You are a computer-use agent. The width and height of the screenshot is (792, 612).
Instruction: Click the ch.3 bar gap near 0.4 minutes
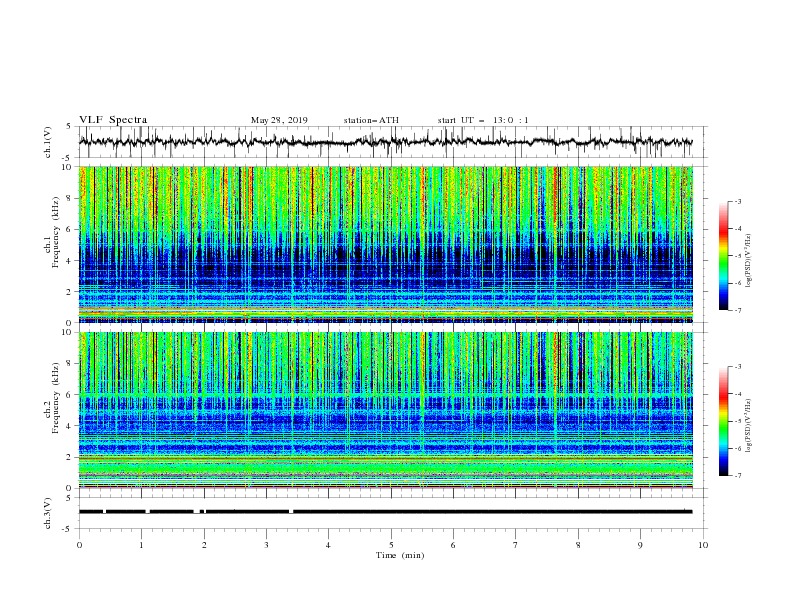pyautogui.click(x=105, y=512)
